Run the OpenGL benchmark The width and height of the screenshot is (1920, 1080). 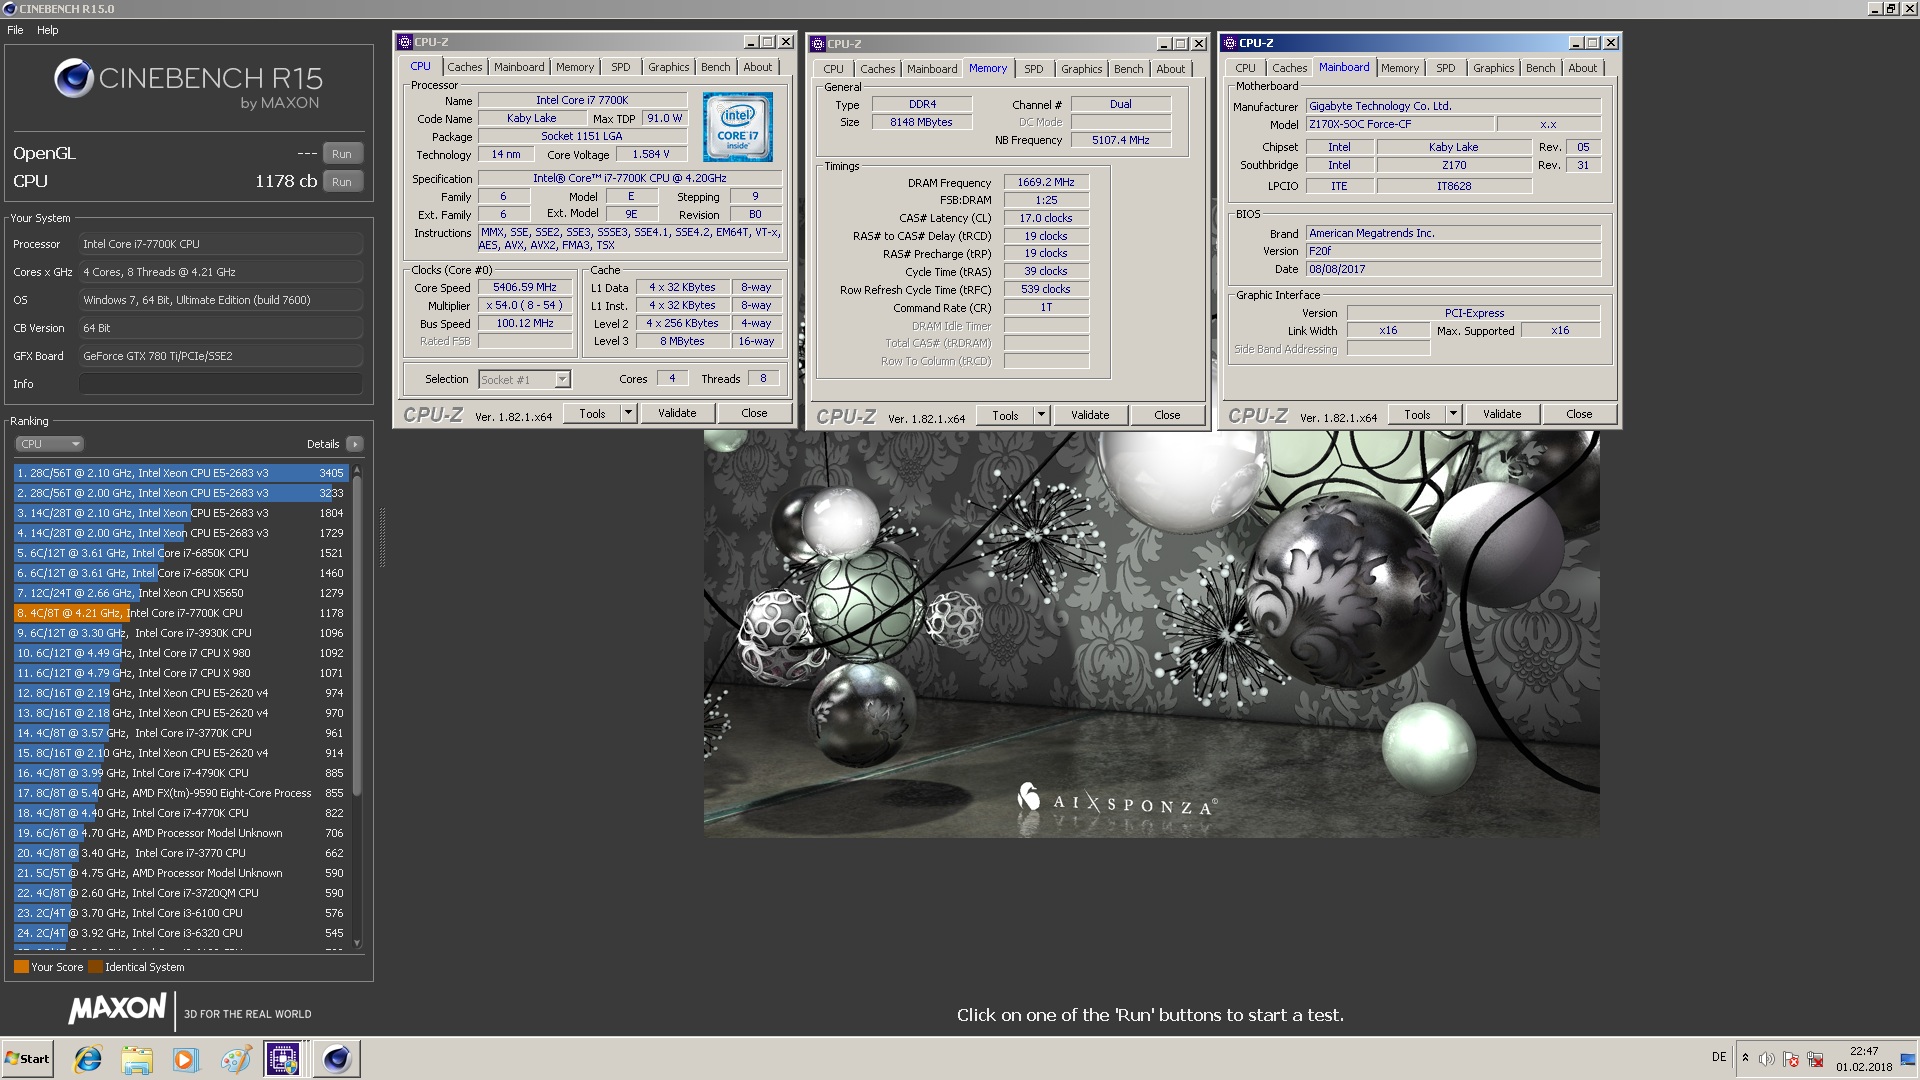coord(342,154)
